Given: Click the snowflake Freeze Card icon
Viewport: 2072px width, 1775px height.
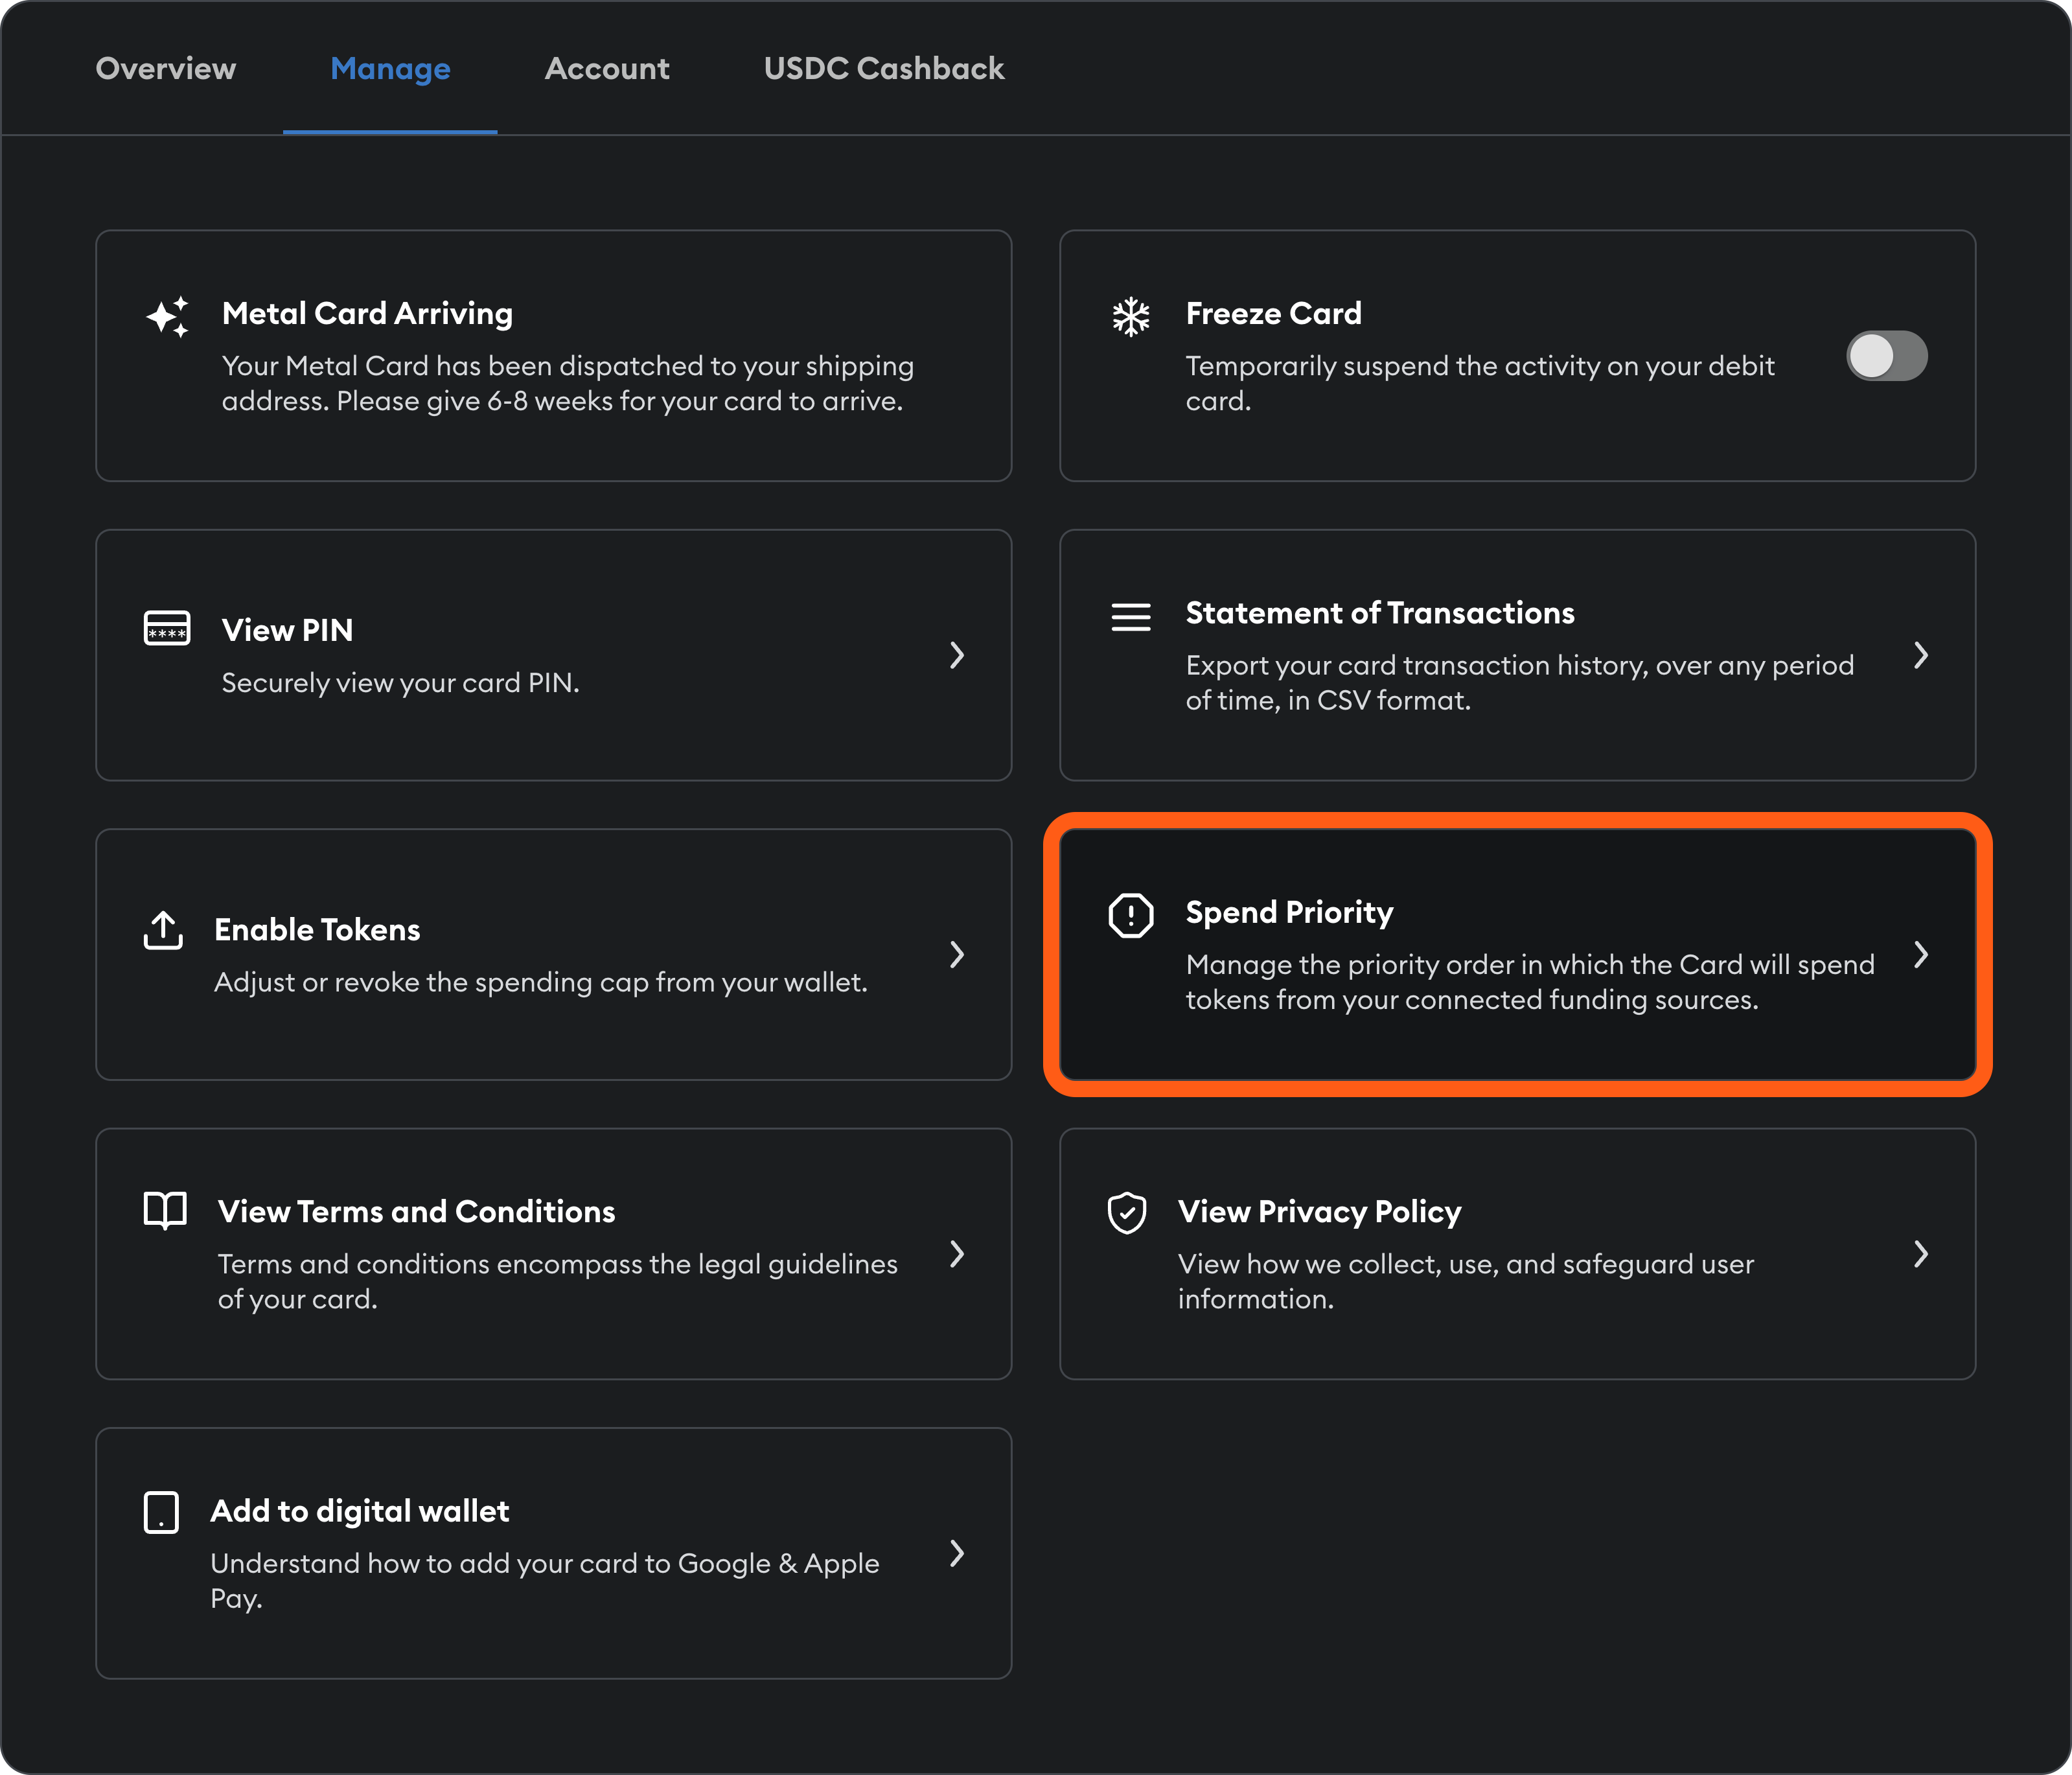Looking at the screenshot, I should [1131, 317].
